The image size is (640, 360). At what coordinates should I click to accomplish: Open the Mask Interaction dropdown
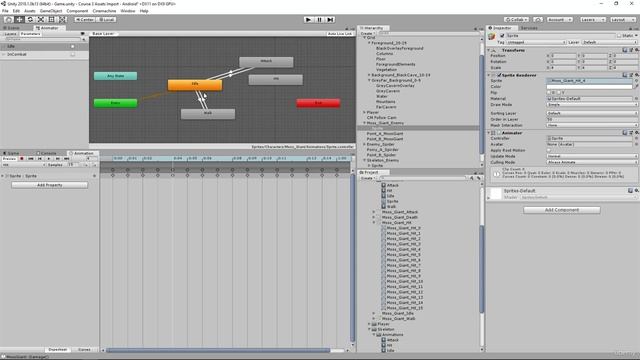pos(592,125)
